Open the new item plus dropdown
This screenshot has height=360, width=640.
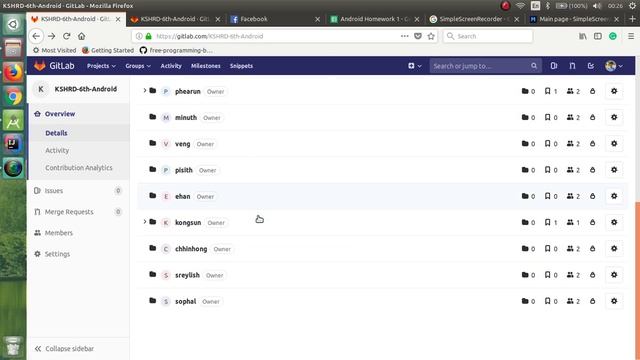pos(415,66)
